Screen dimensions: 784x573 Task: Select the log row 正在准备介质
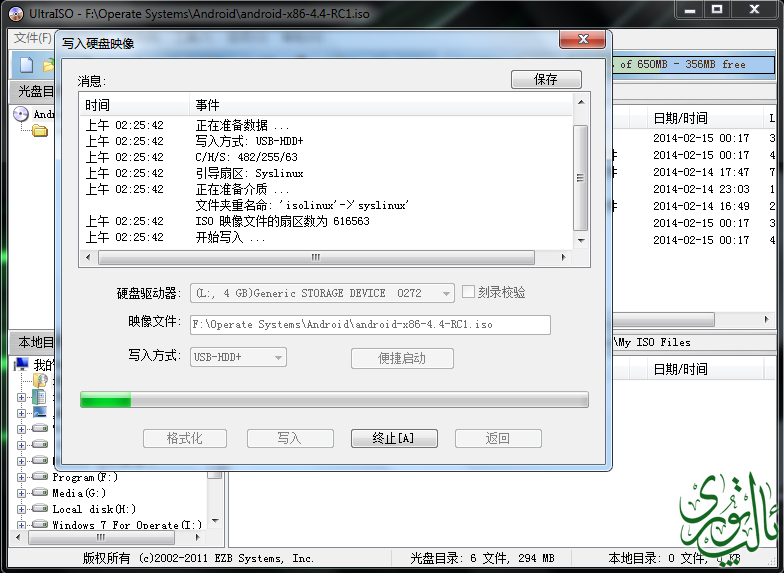[x=326, y=189]
